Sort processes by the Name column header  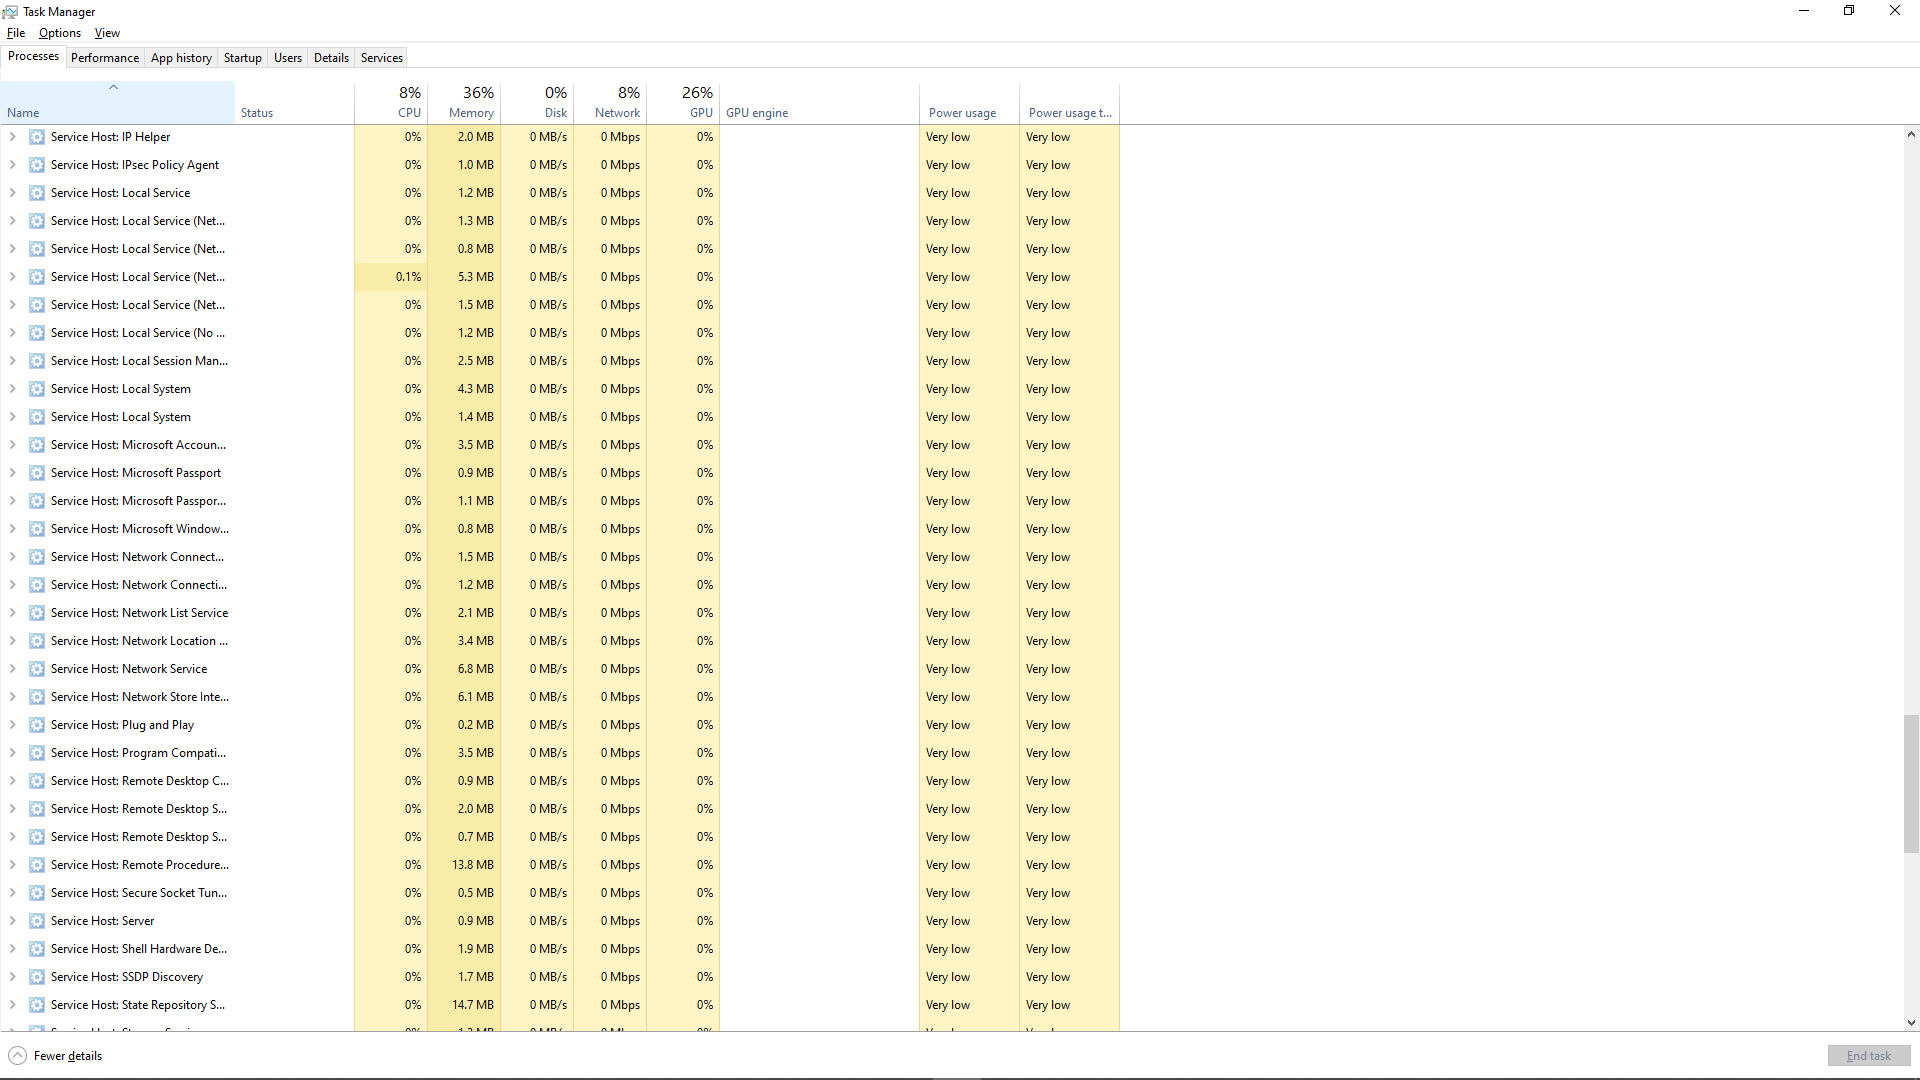[x=117, y=102]
